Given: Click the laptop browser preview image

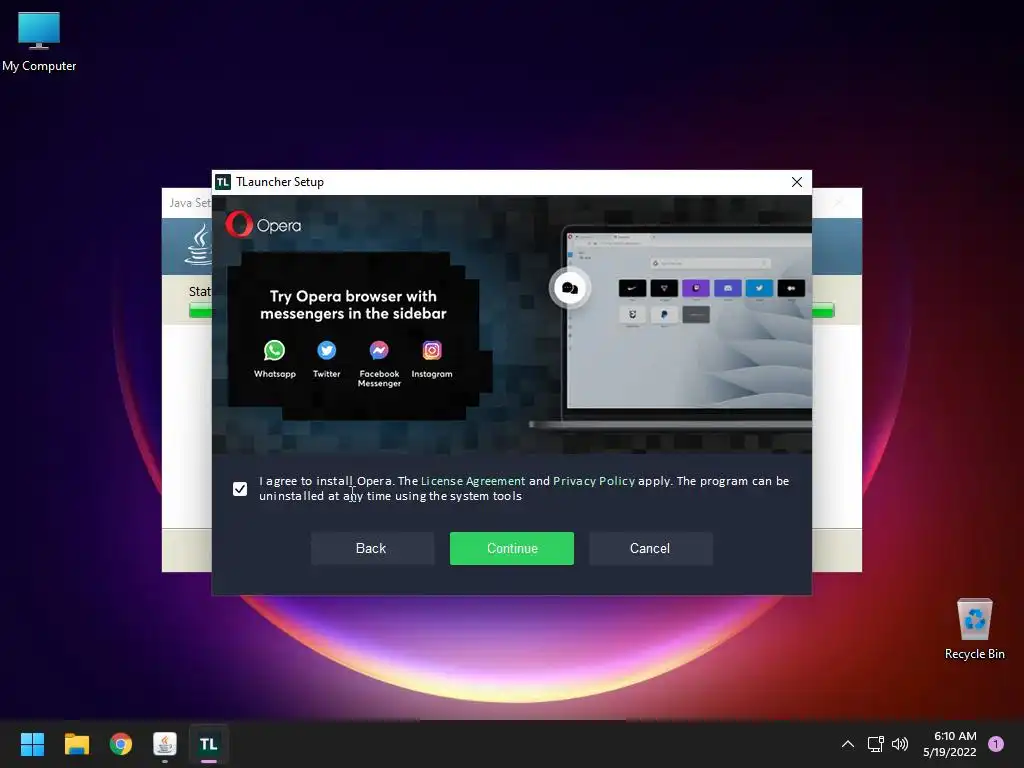Looking at the screenshot, I should pyautogui.click(x=673, y=328).
